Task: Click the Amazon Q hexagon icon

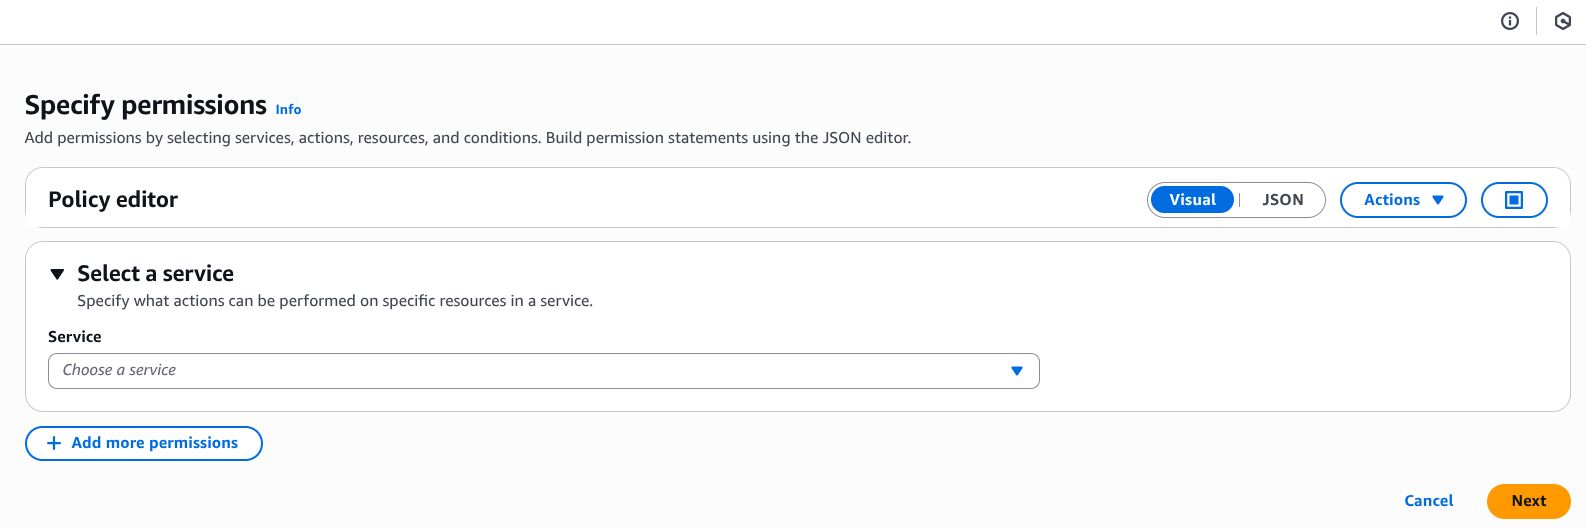Action: pos(1562,21)
